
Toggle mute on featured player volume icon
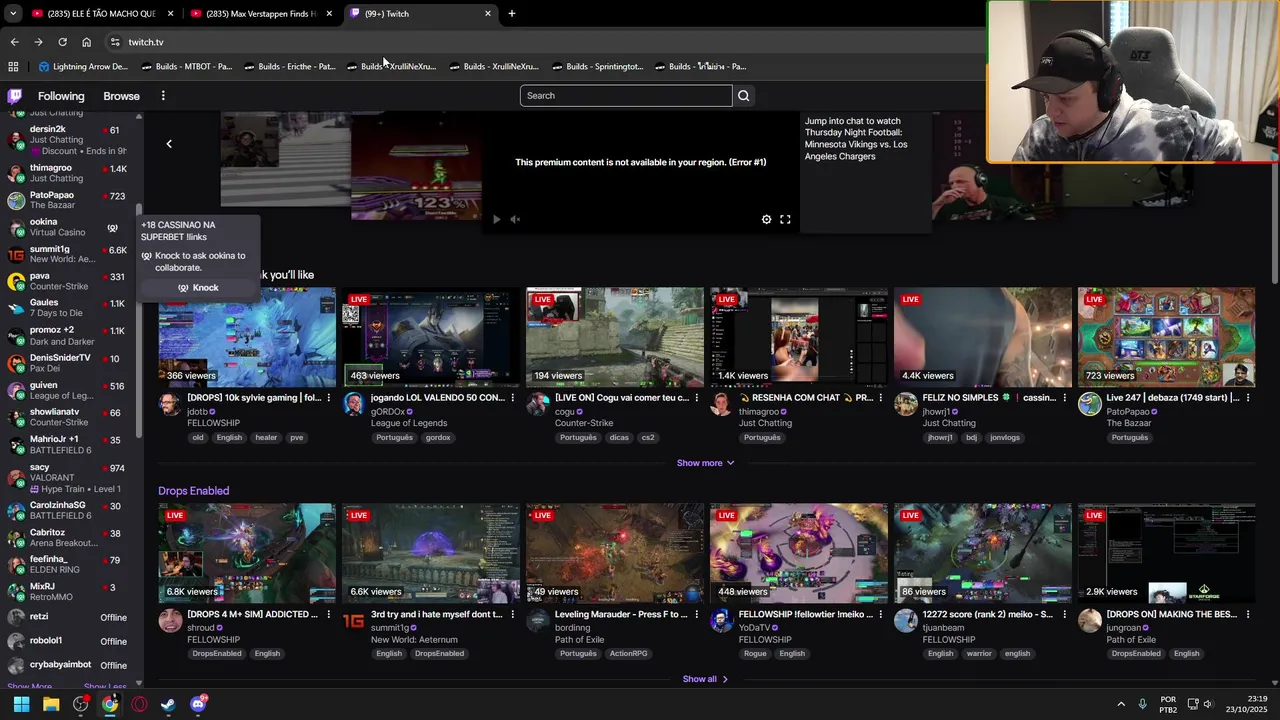(x=515, y=219)
